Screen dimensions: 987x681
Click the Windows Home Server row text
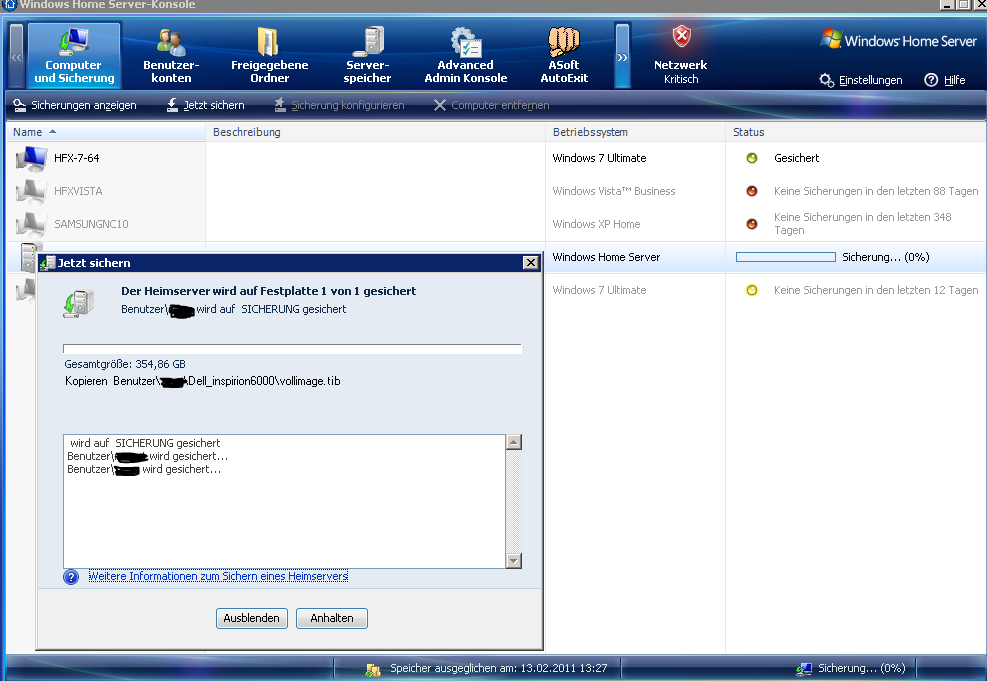[606, 257]
